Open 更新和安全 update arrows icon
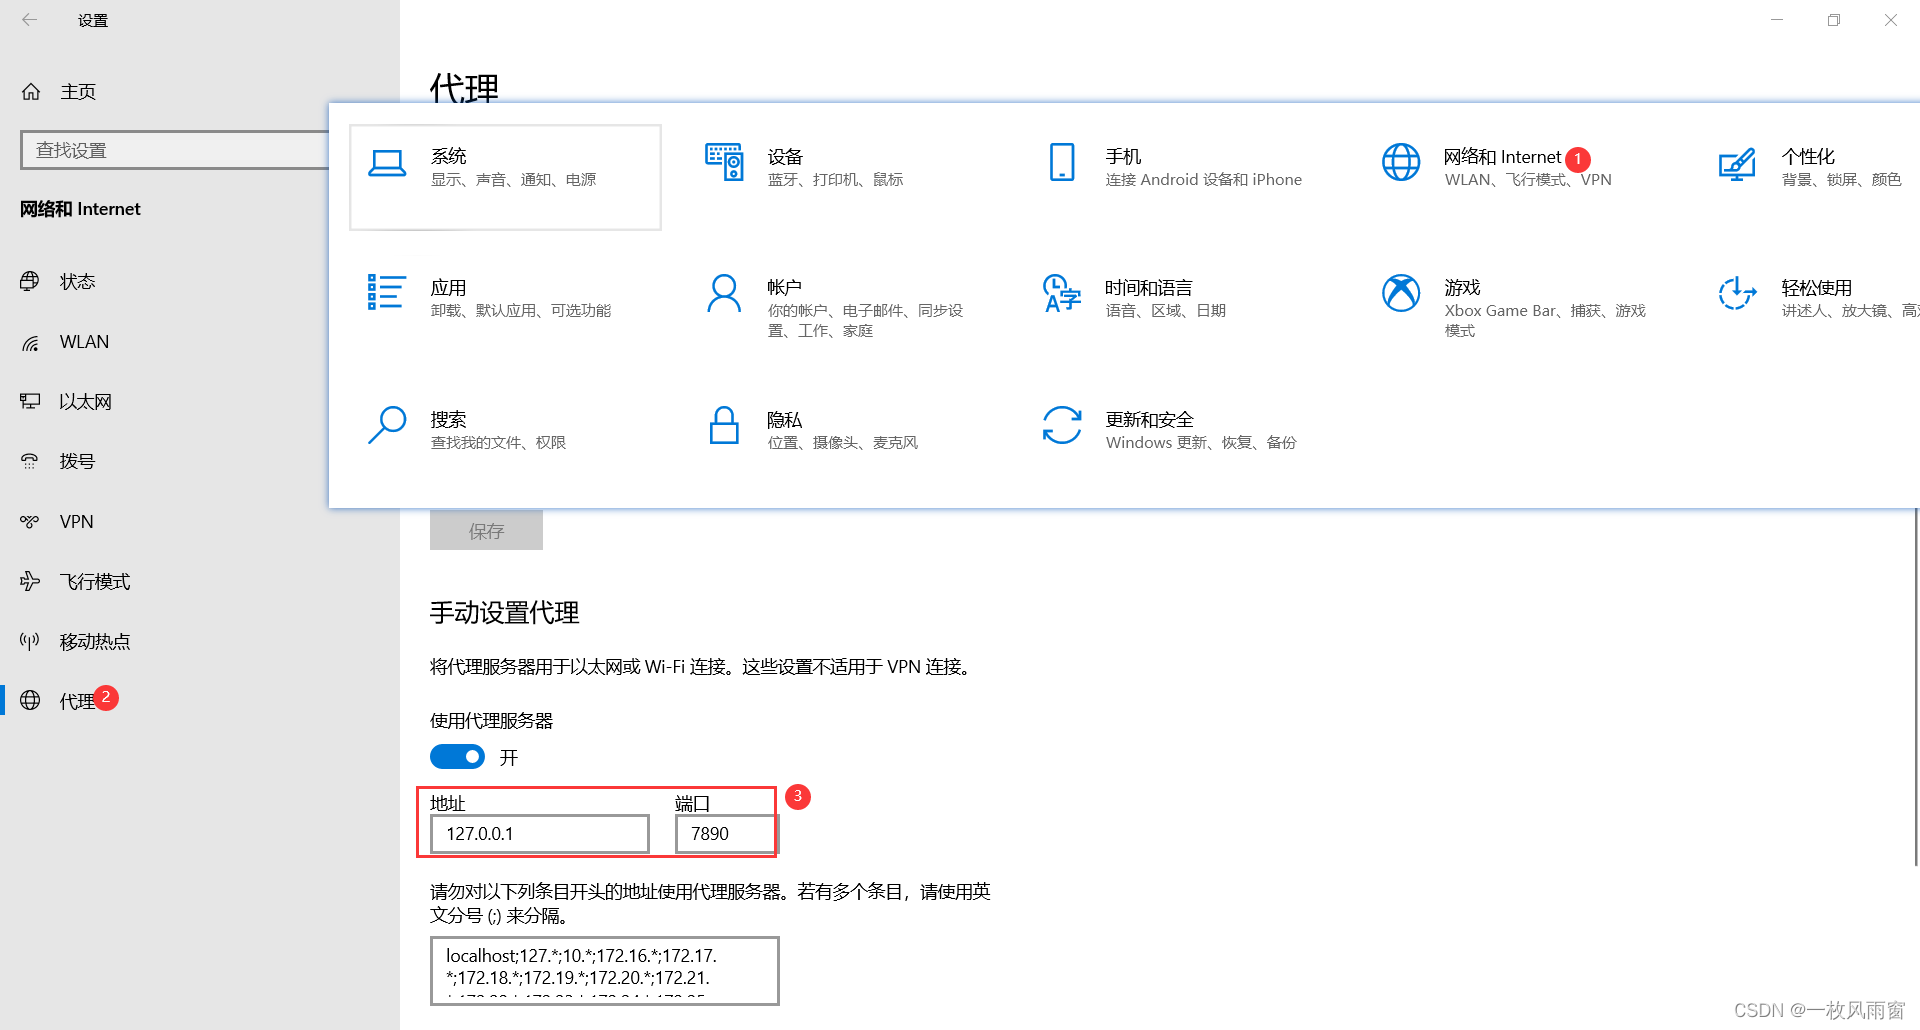The width and height of the screenshot is (1920, 1030). click(1062, 425)
